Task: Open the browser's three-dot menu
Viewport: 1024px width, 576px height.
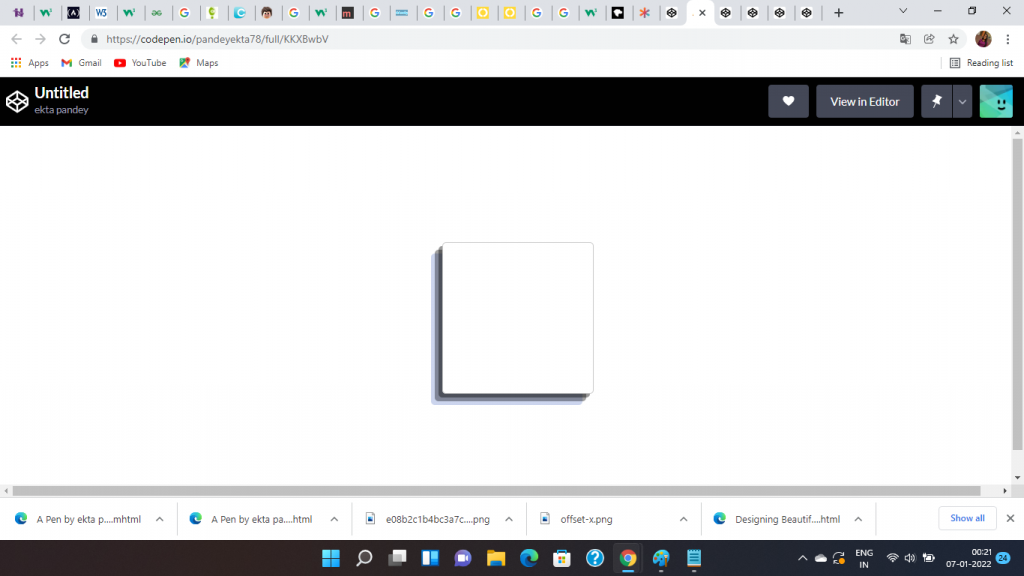Action: pos(1008,39)
